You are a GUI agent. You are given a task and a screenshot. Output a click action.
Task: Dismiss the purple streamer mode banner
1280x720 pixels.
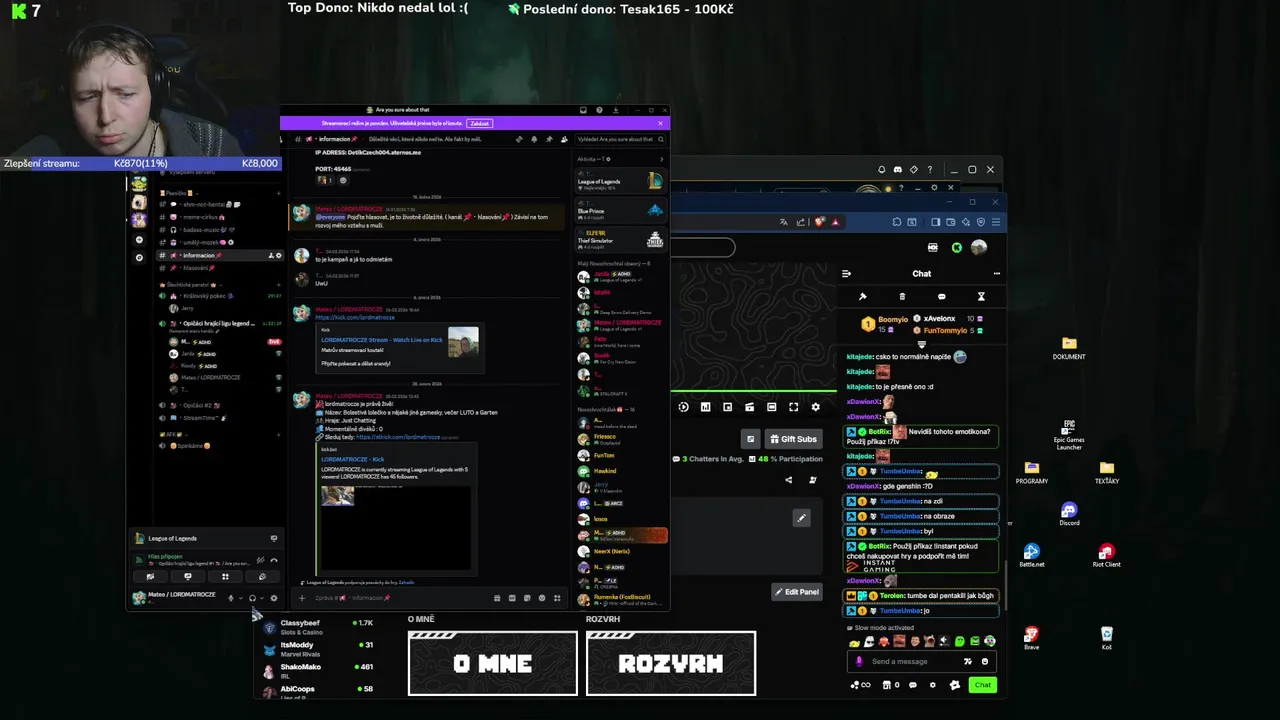pos(660,123)
